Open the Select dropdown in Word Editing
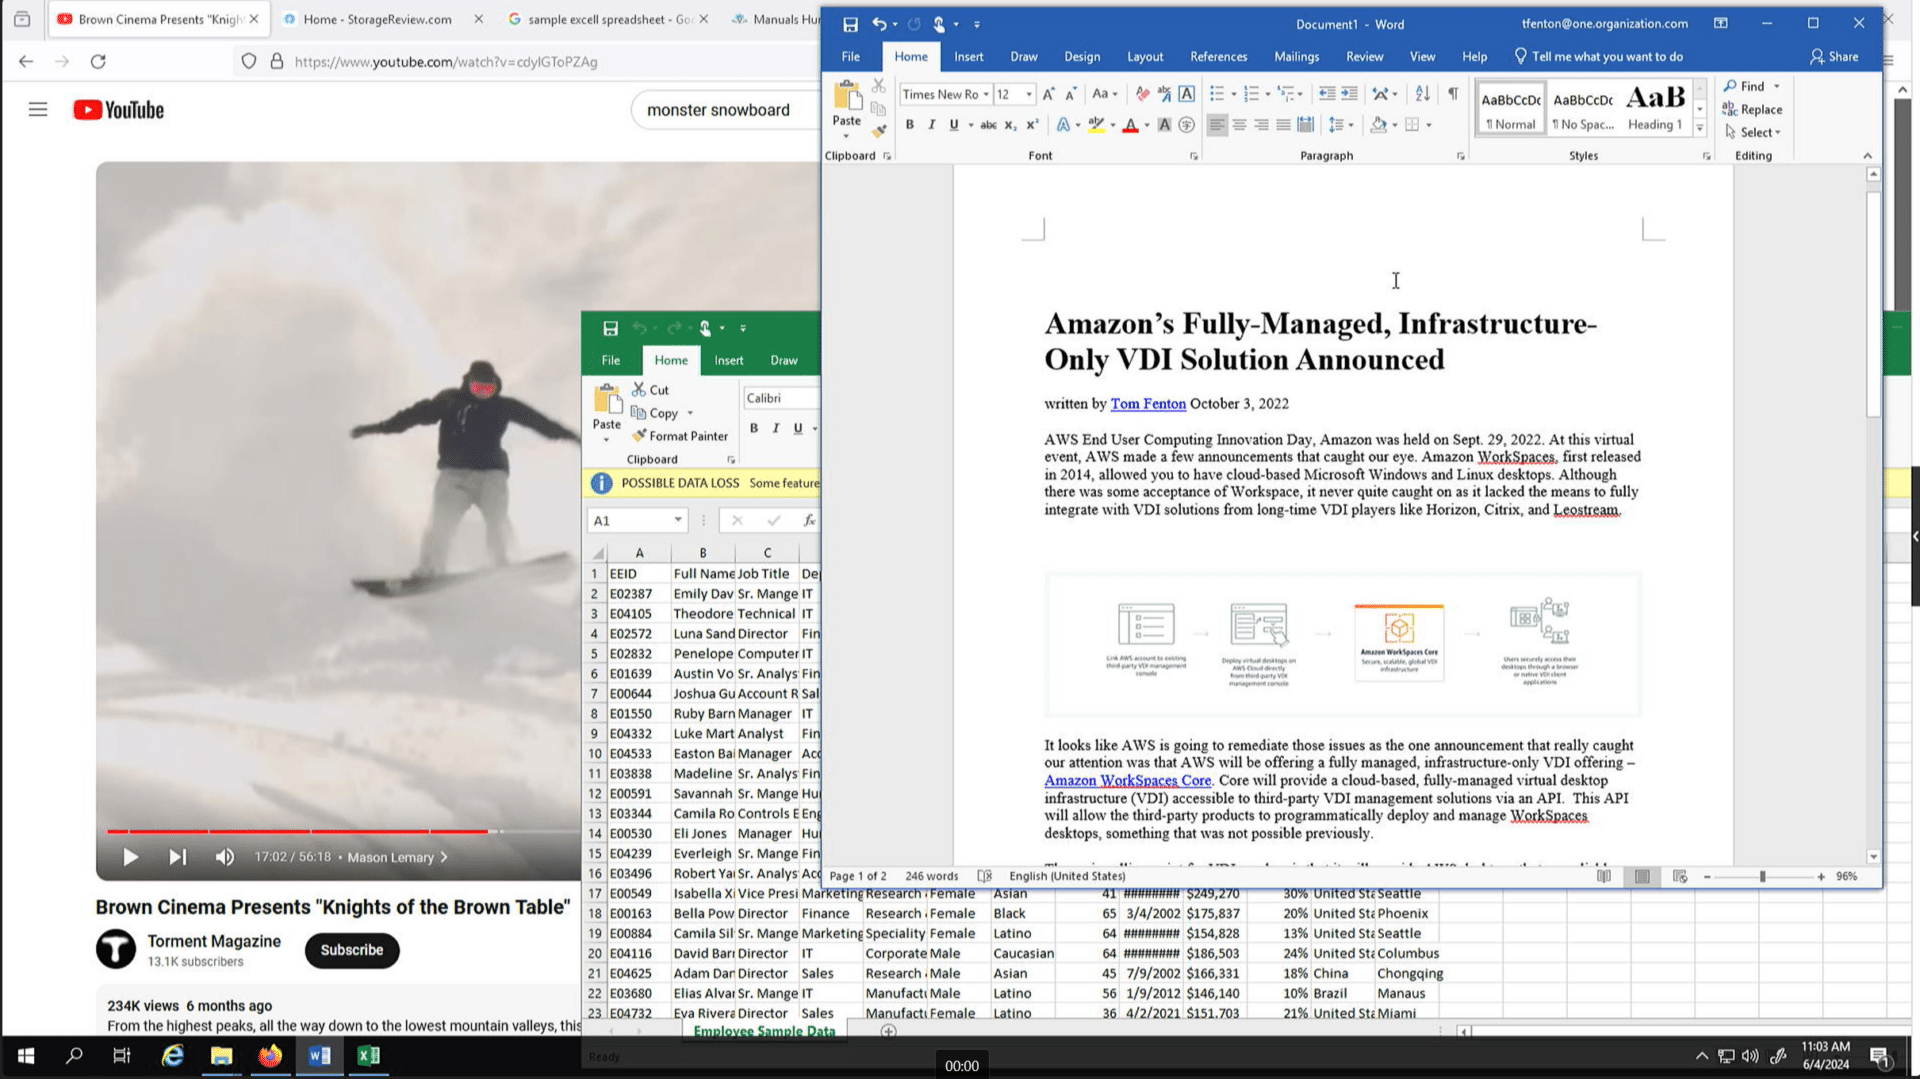This screenshot has height=1079, width=1920. click(1753, 133)
